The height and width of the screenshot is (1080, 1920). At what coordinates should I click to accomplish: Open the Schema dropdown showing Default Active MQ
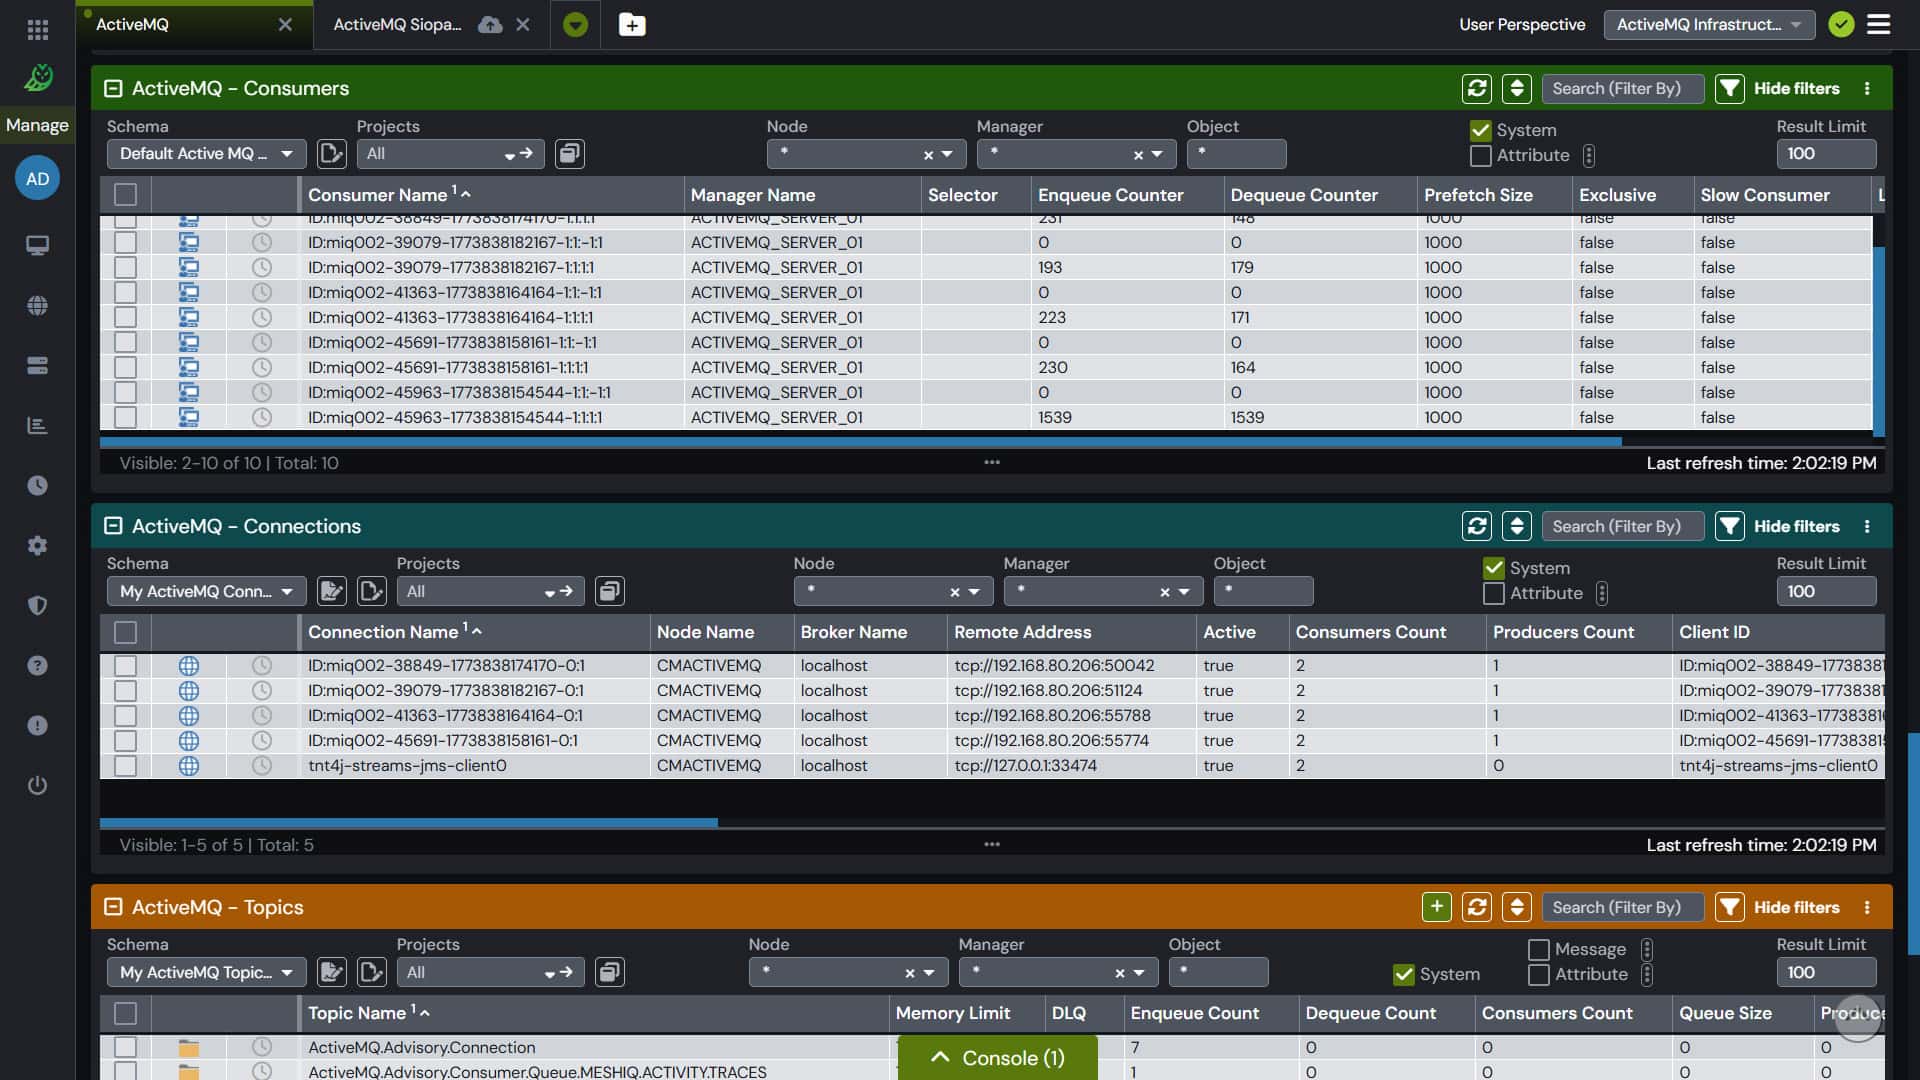[205, 153]
